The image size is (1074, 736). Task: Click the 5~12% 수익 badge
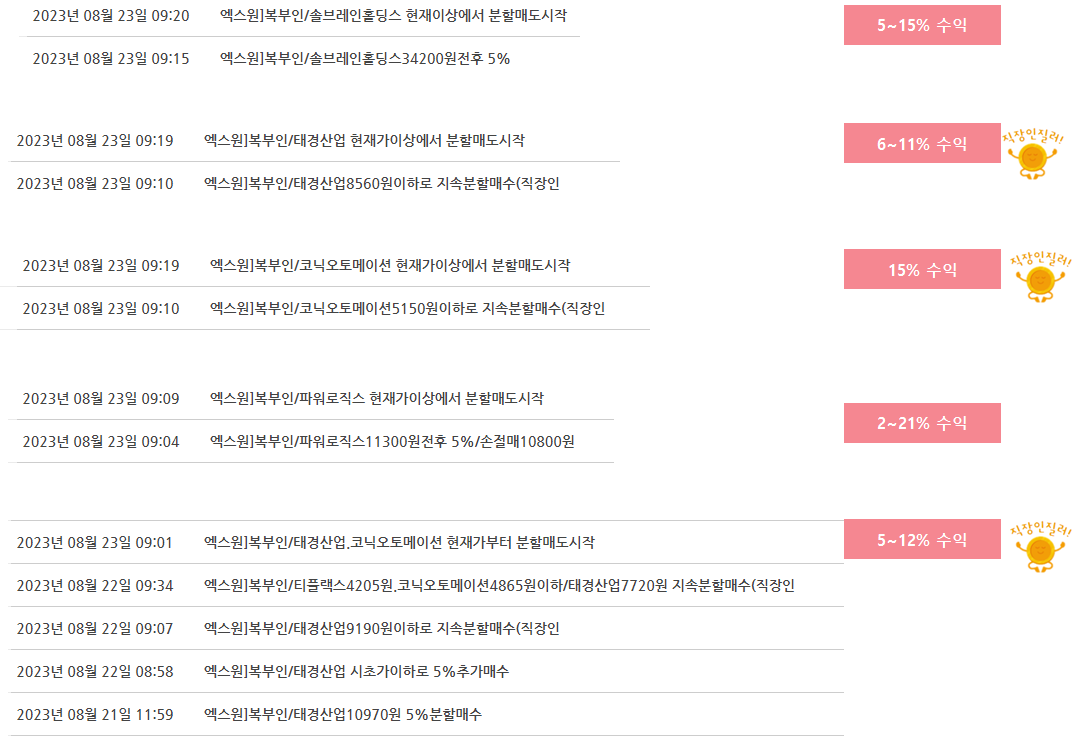click(922, 540)
